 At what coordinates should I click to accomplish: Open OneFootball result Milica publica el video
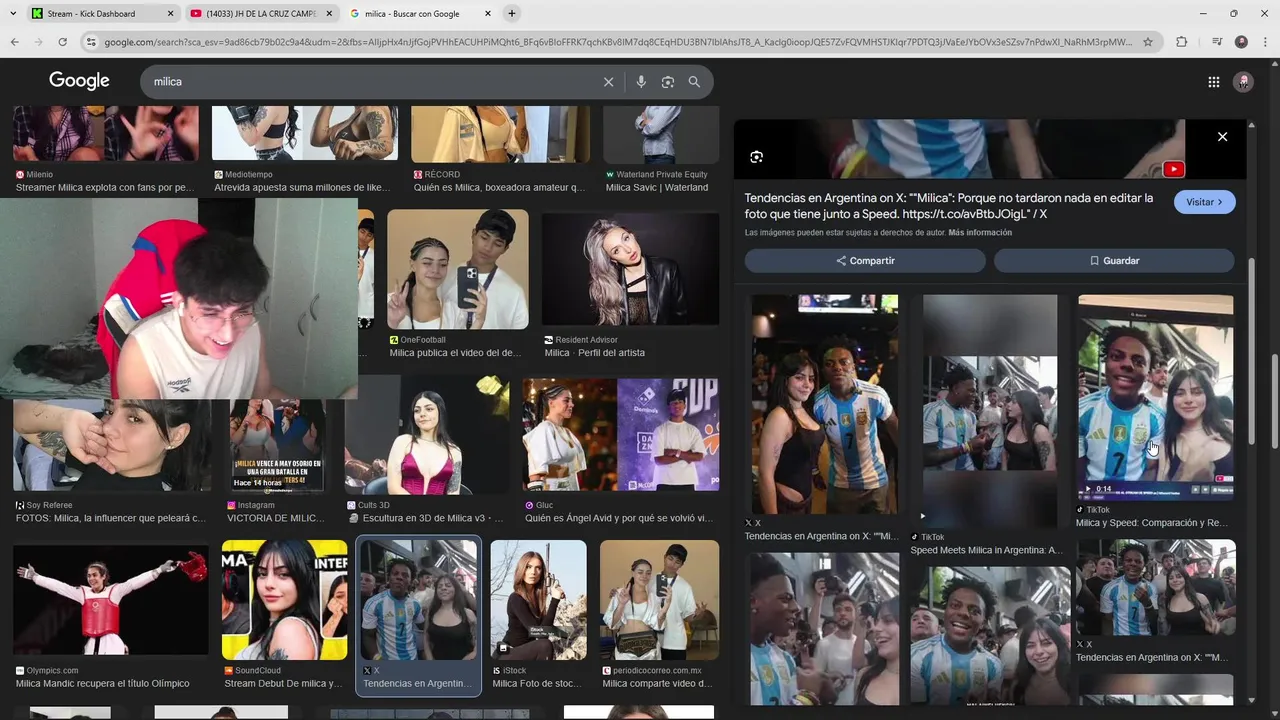[x=458, y=269]
